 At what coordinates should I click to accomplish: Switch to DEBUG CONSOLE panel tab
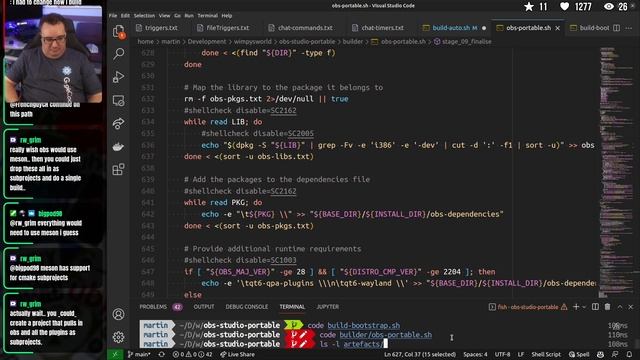click(247, 307)
